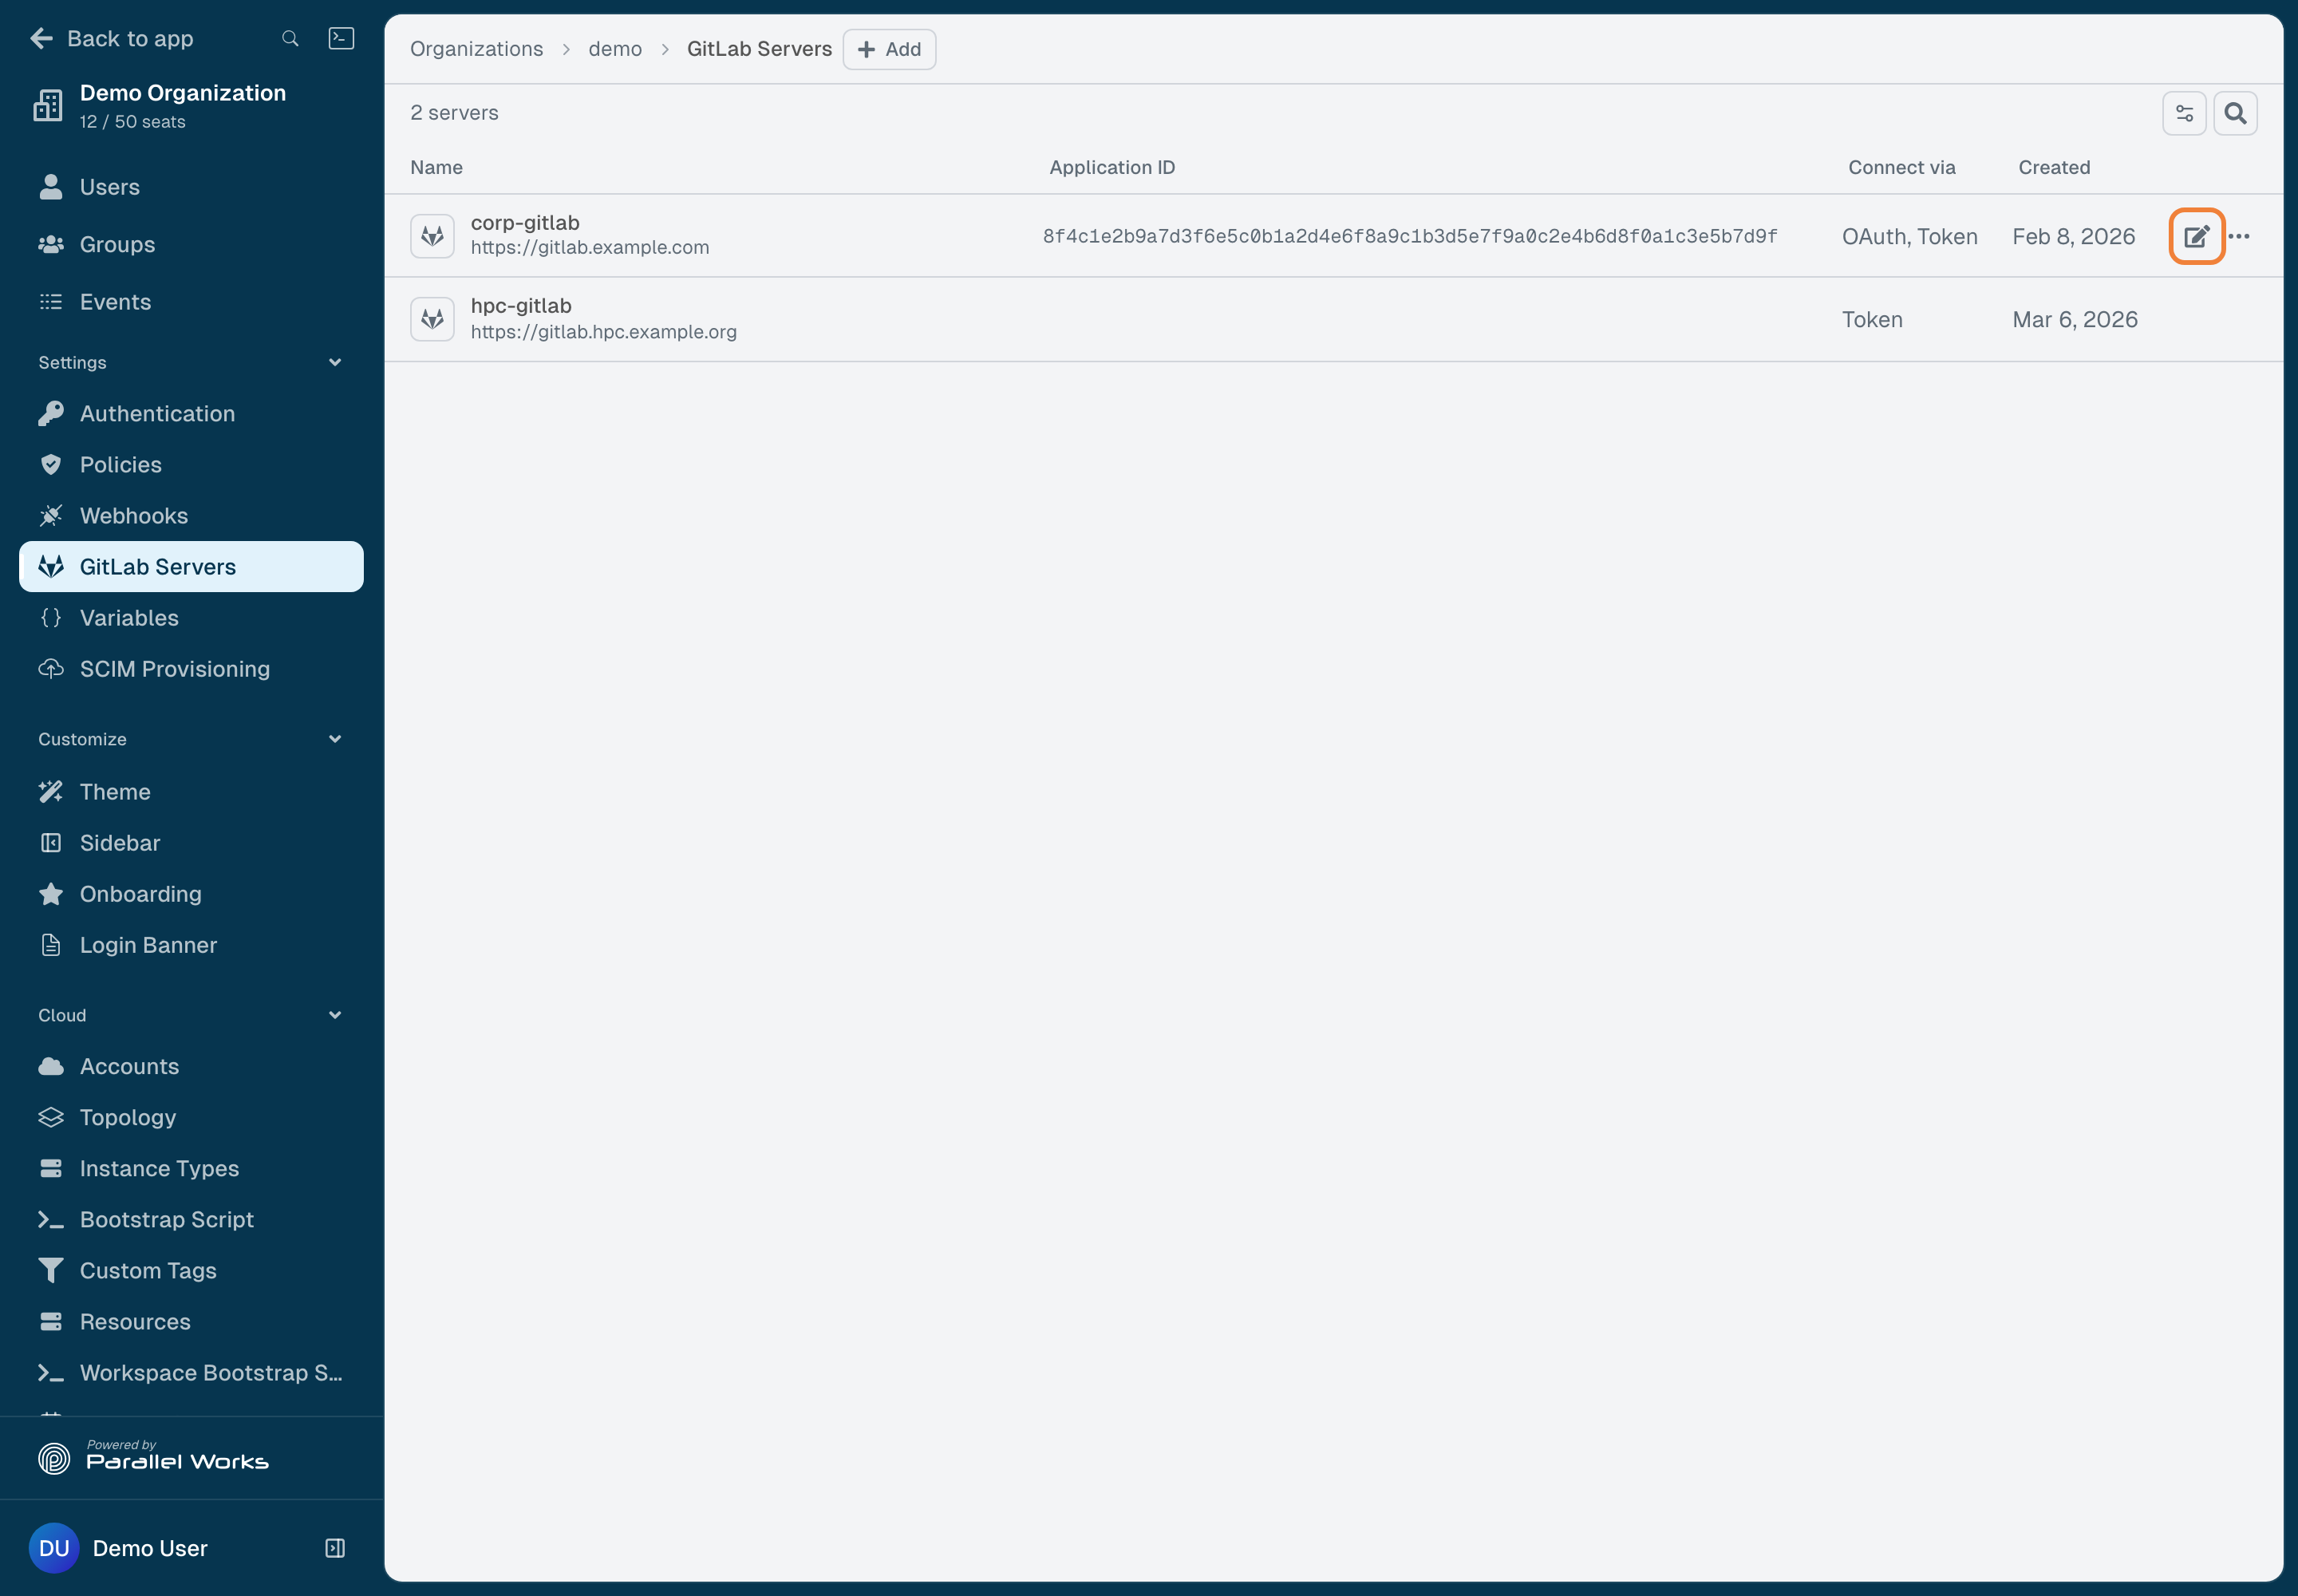
Task: Click the Add server button
Action: [889, 49]
